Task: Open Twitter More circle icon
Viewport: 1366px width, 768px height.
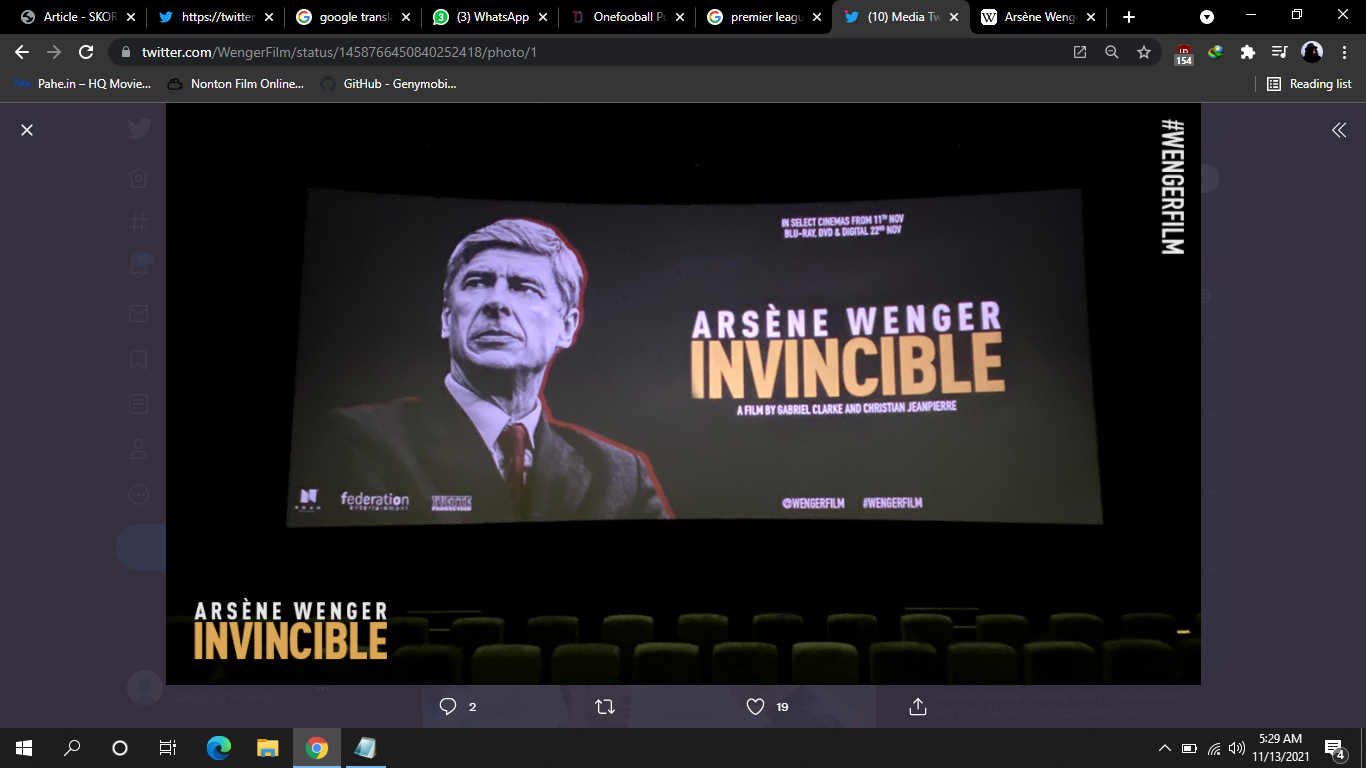Action: [138, 494]
